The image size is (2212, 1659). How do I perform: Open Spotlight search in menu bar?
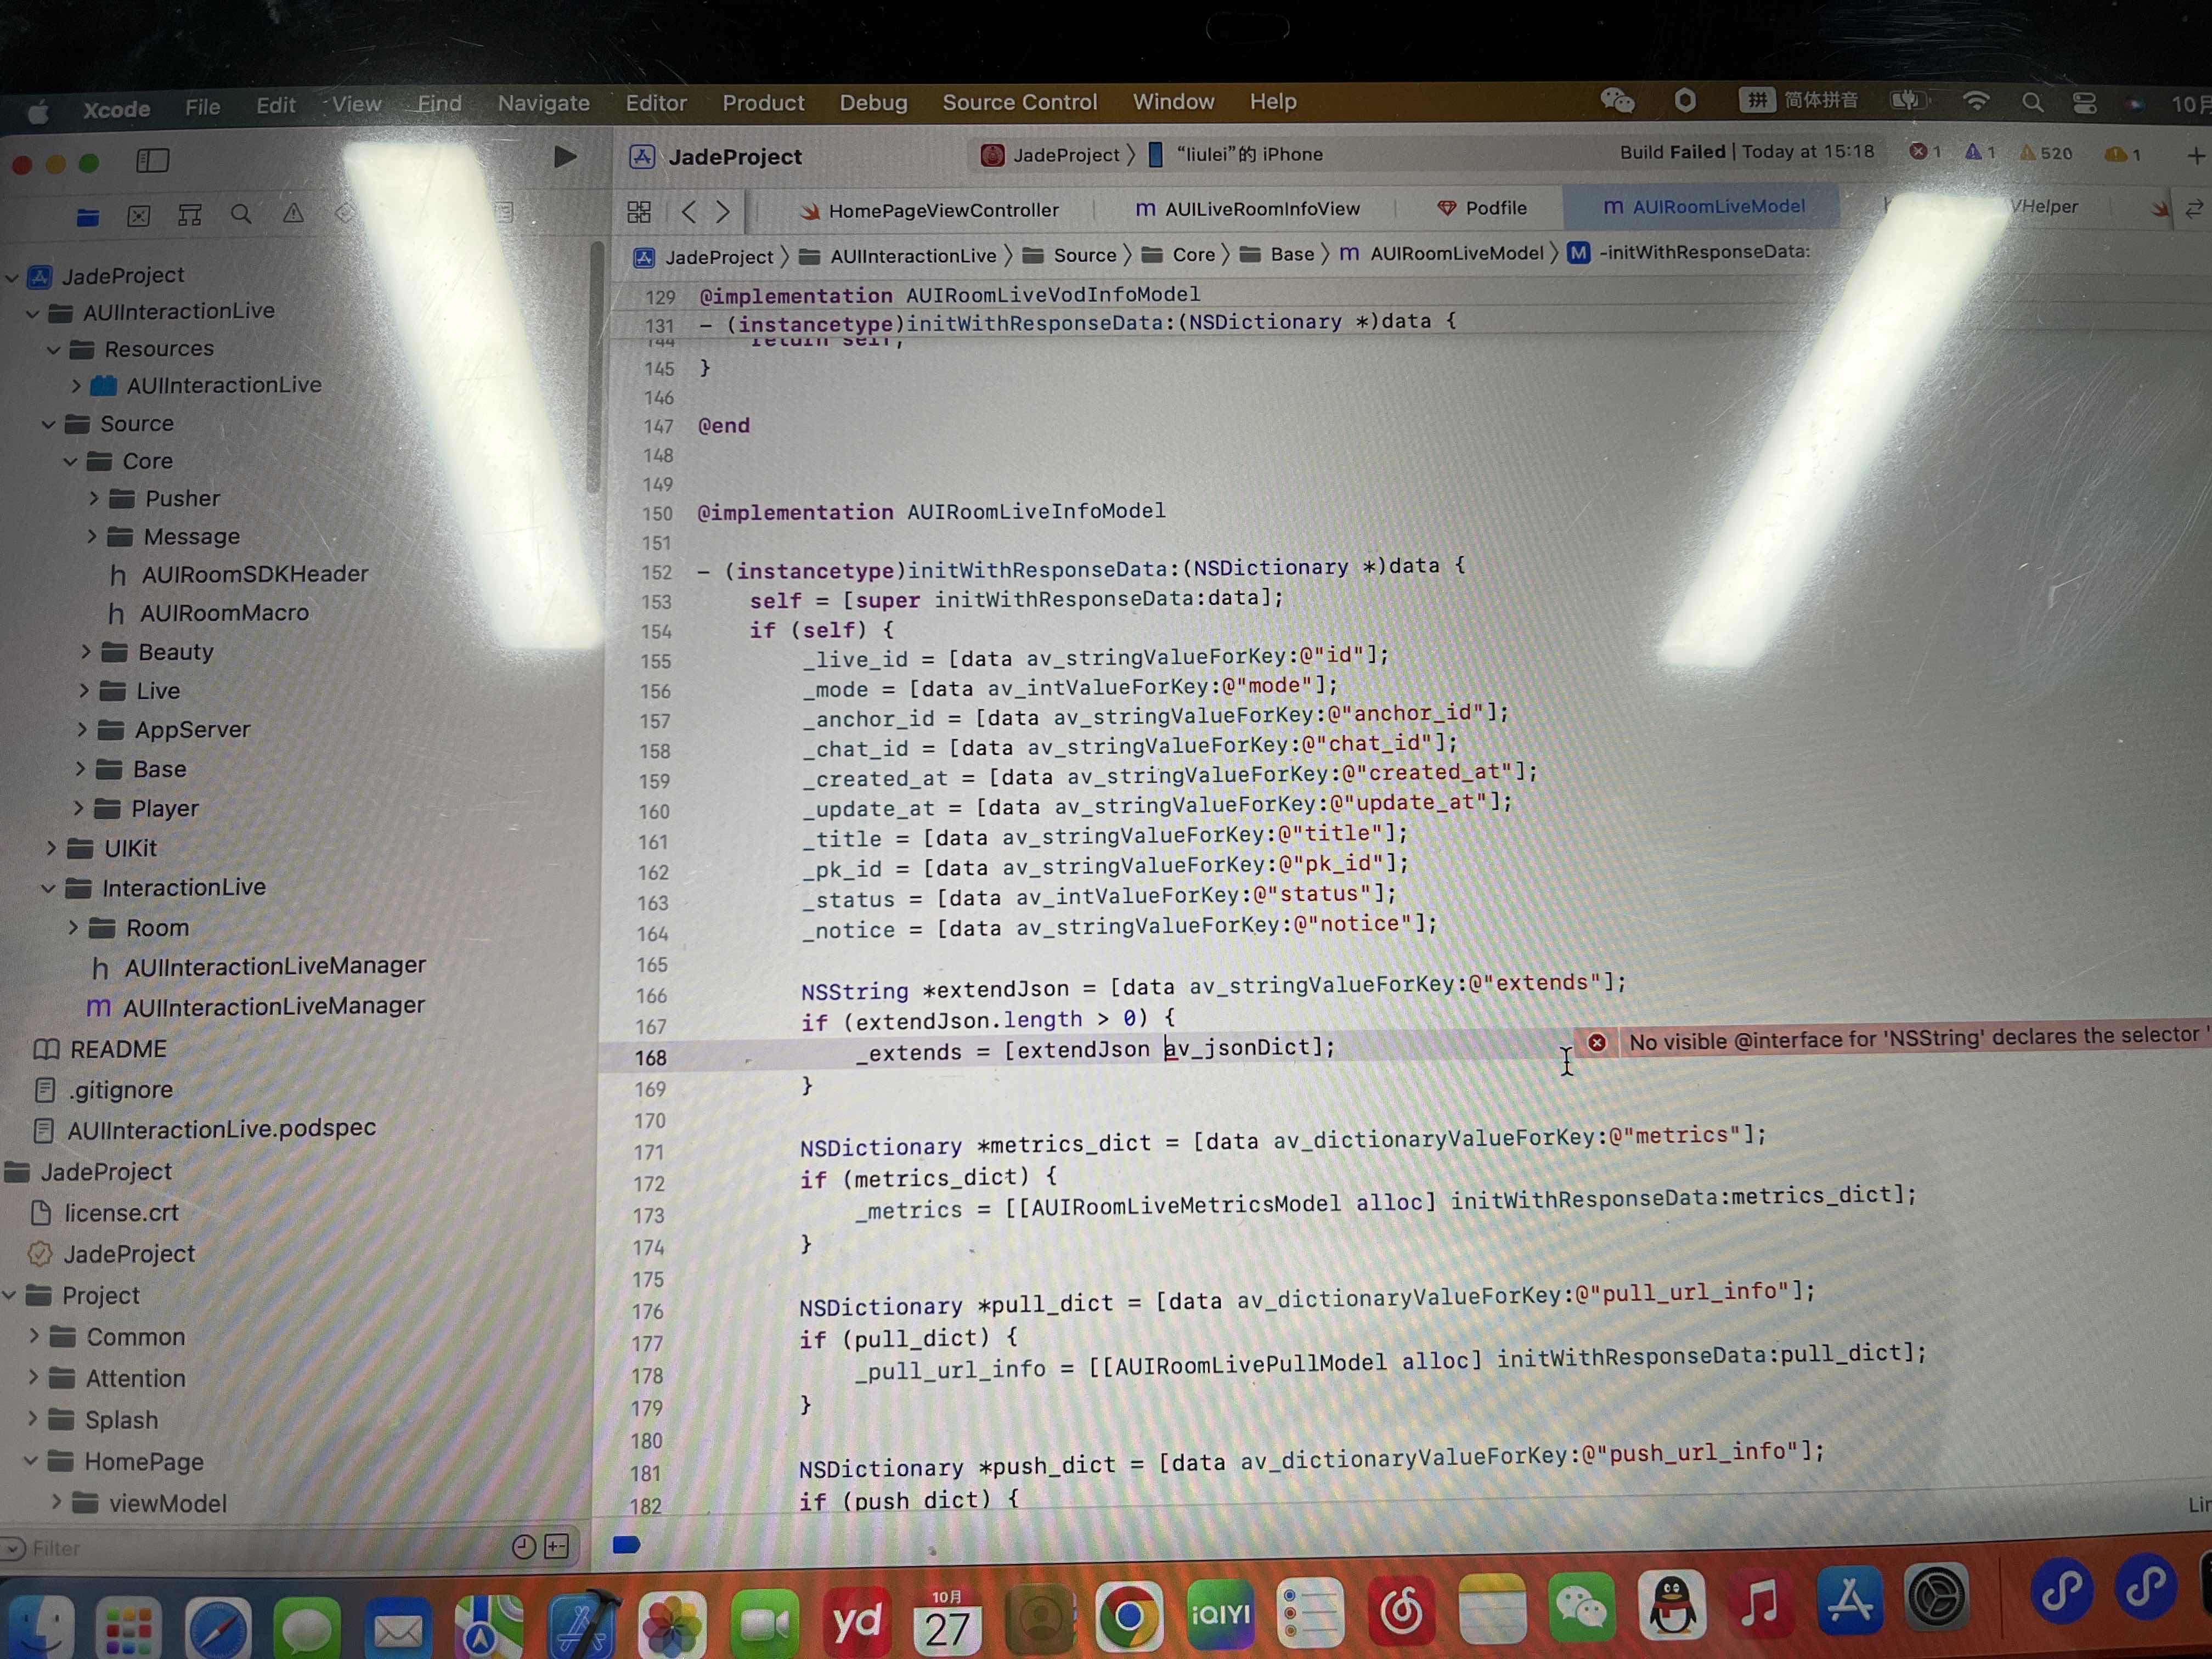[2032, 102]
